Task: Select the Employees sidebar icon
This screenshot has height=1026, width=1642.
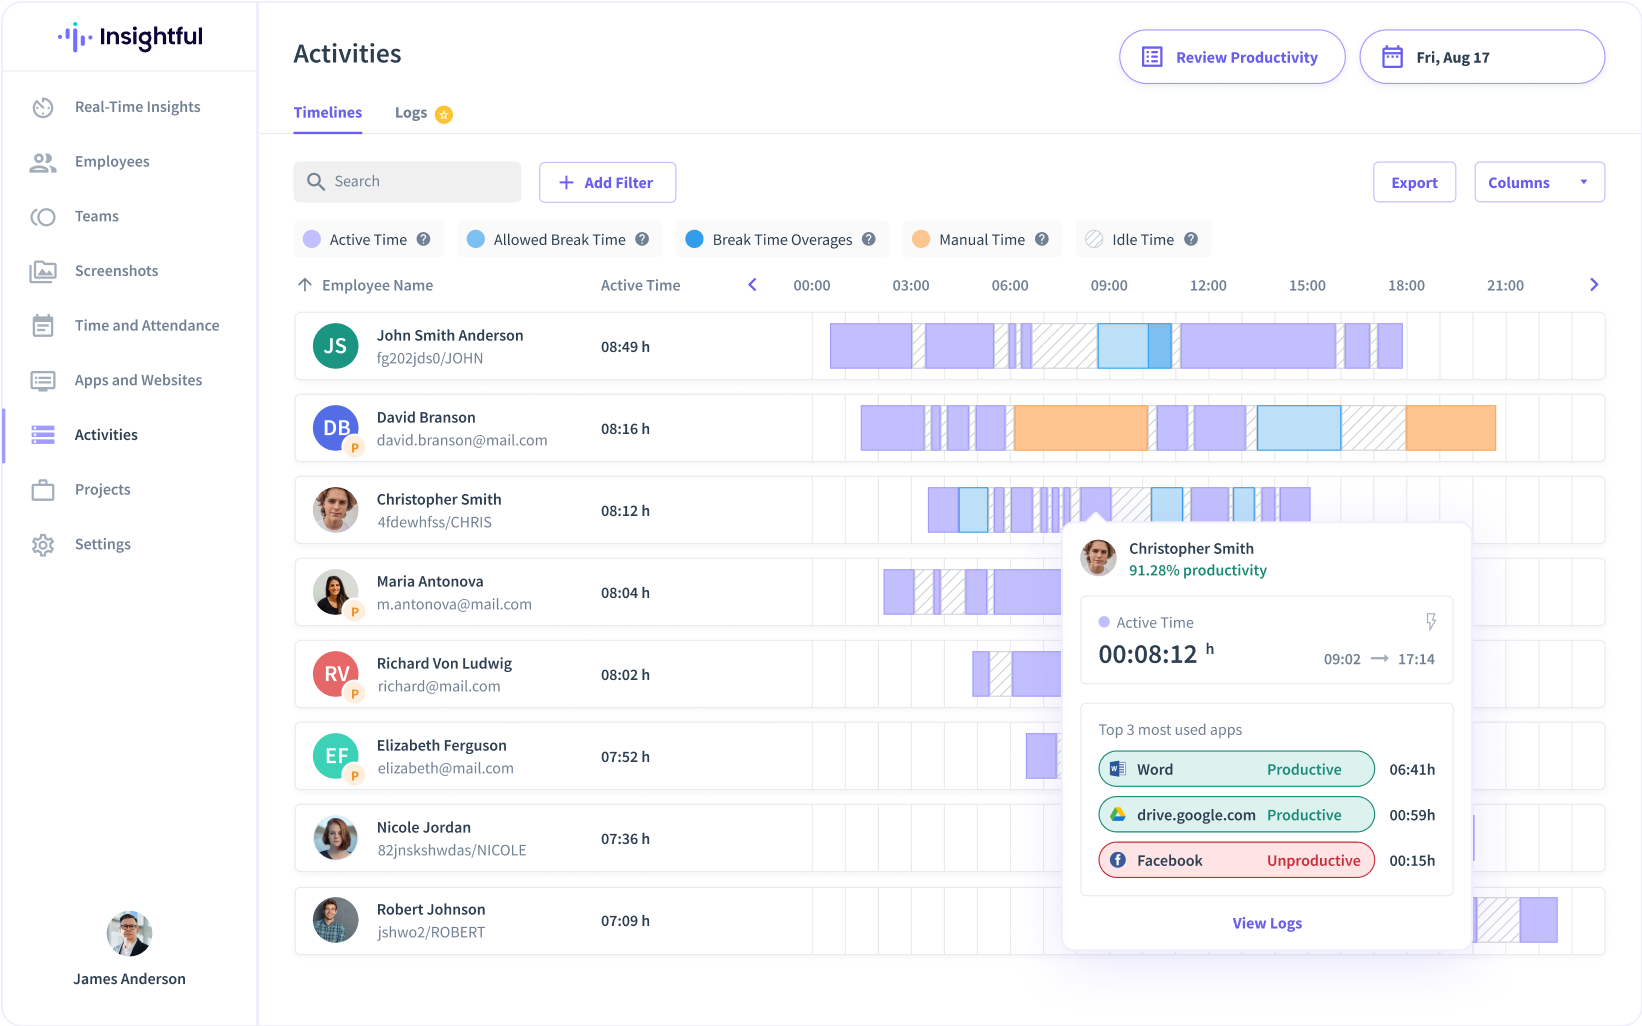Action: point(43,161)
